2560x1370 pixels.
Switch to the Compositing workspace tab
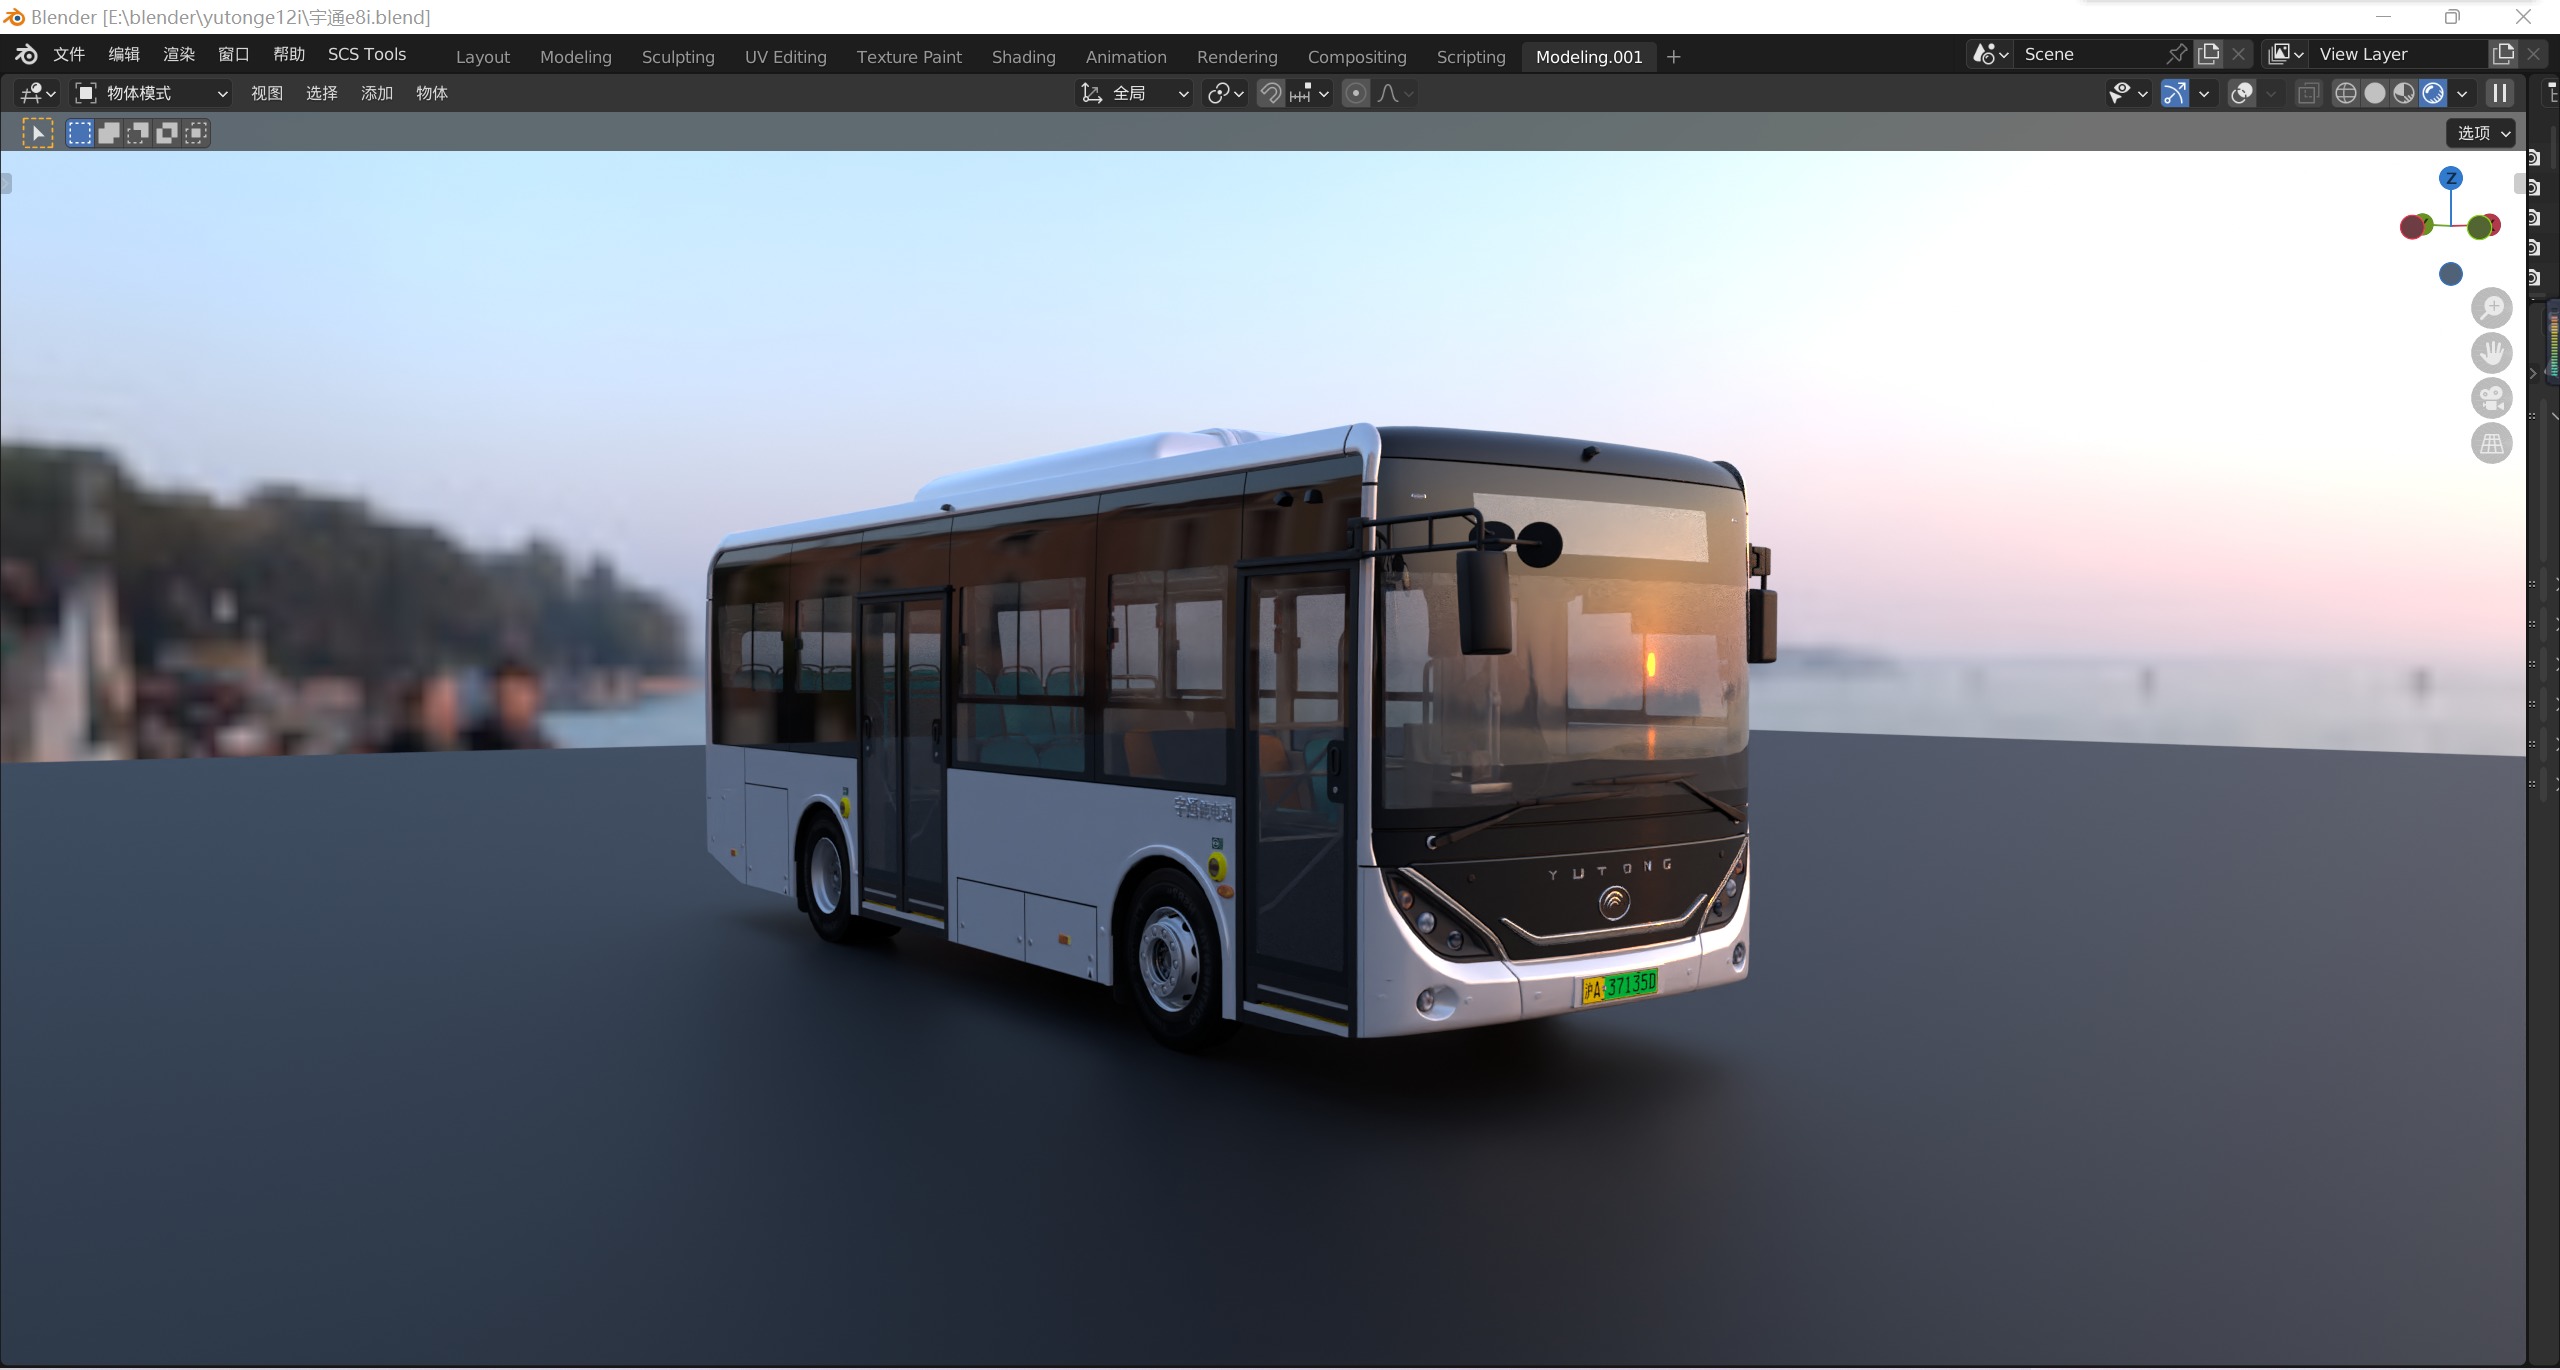pyautogui.click(x=1357, y=57)
